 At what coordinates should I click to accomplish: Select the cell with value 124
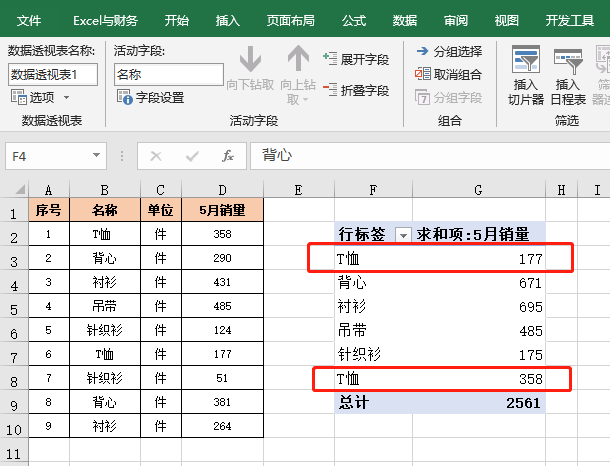click(x=222, y=330)
